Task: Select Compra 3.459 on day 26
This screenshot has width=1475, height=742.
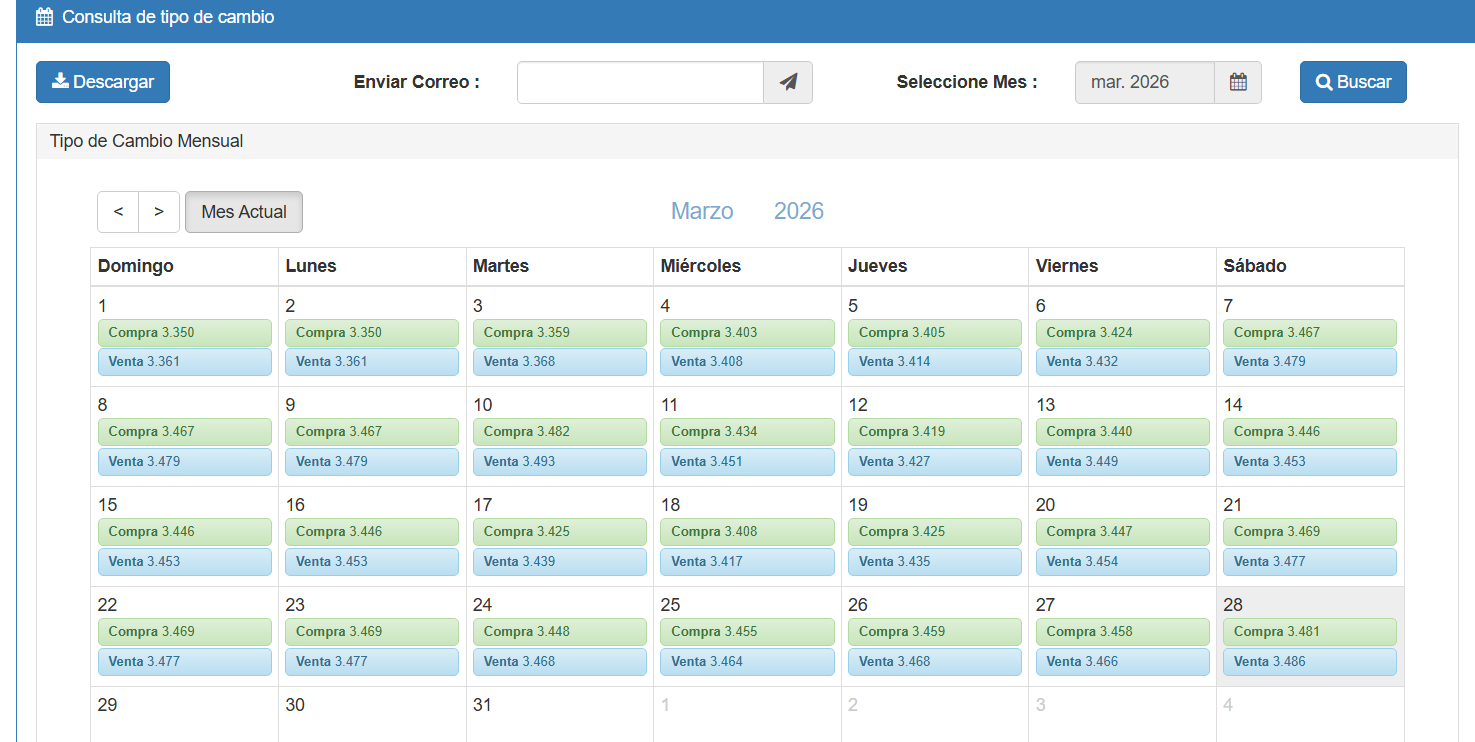Action: [935, 632]
